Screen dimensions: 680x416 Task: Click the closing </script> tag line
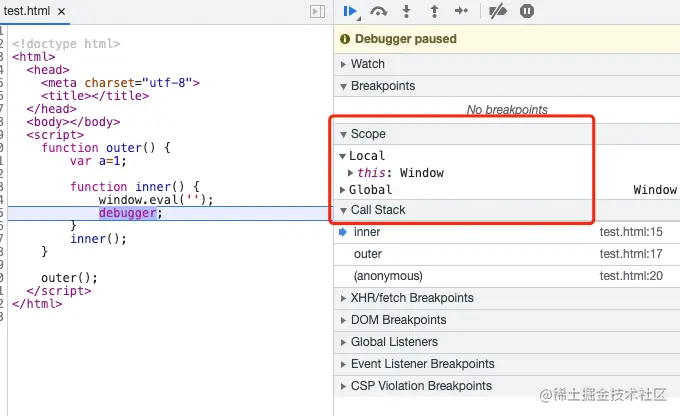coord(59,291)
